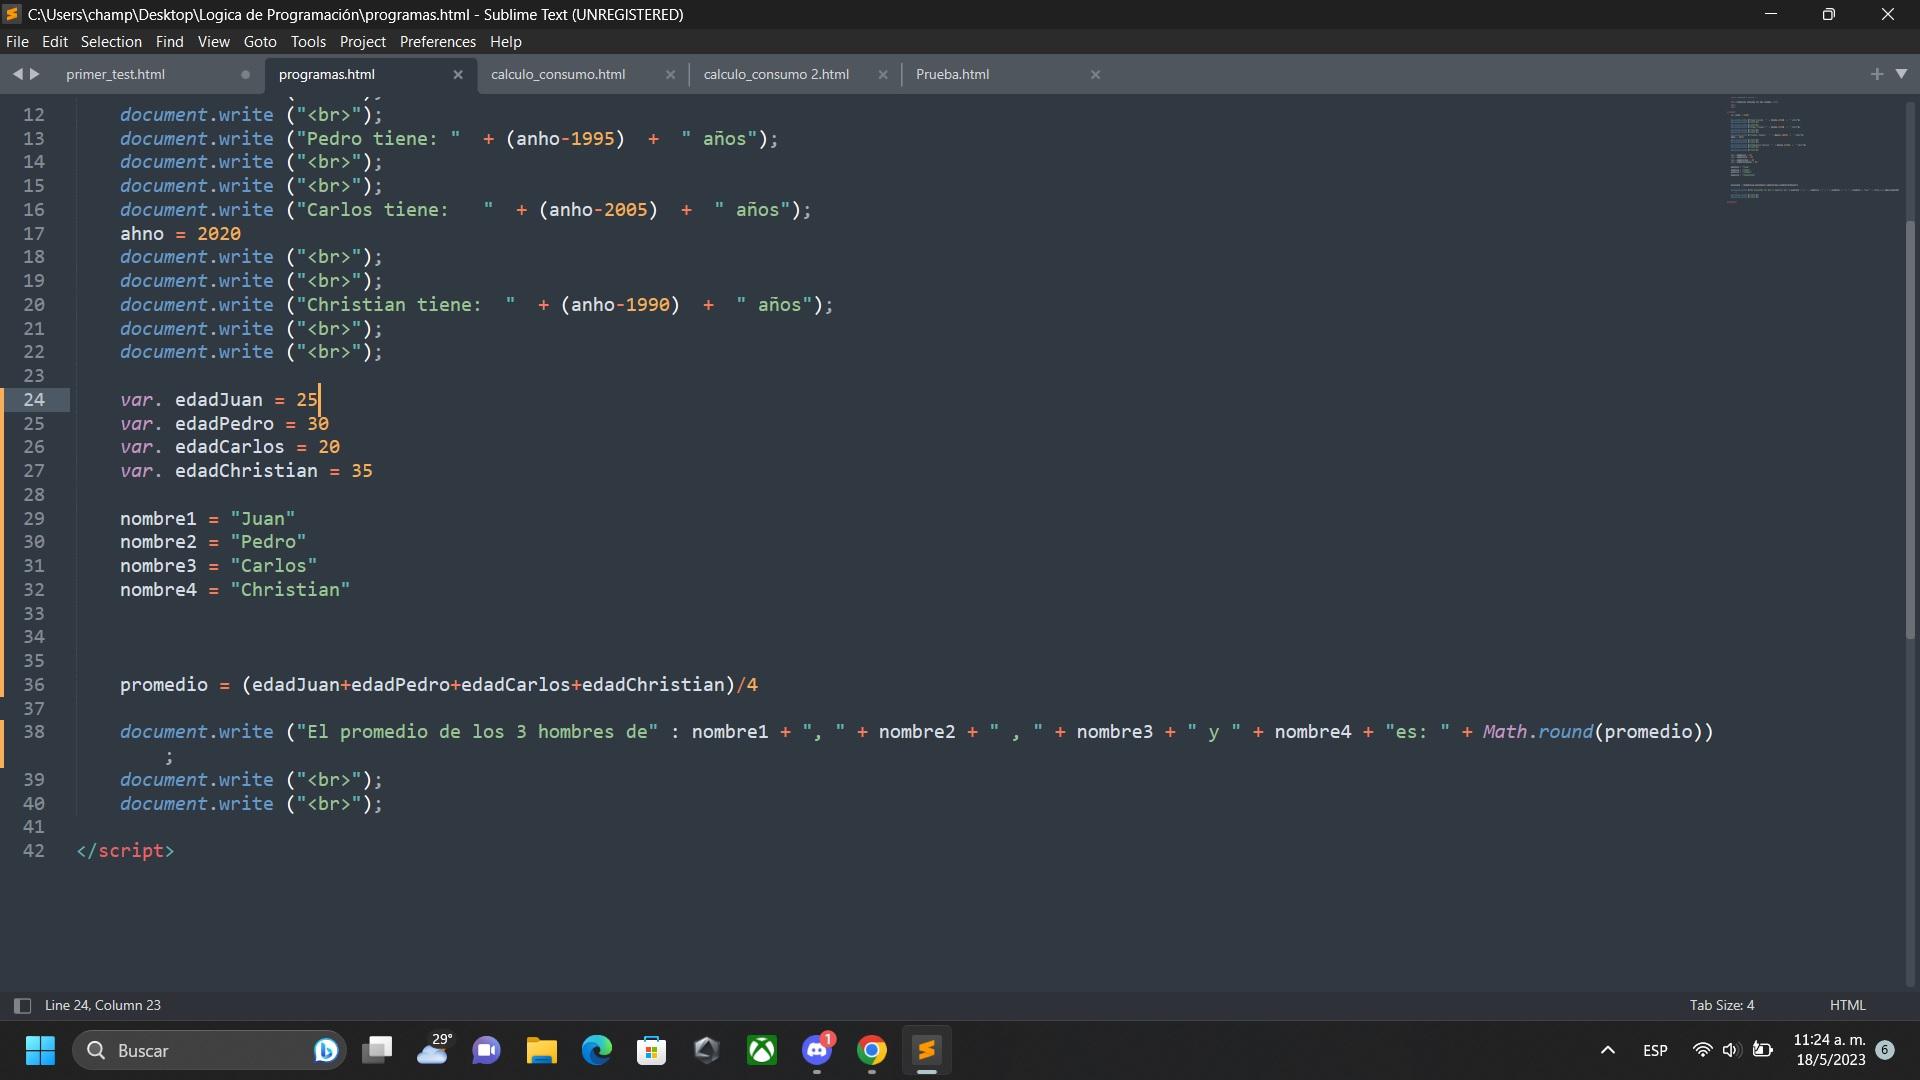This screenshot has width=1920, height=1080.
Task: Open the Preferences menu
Action: tap(437, 41)
